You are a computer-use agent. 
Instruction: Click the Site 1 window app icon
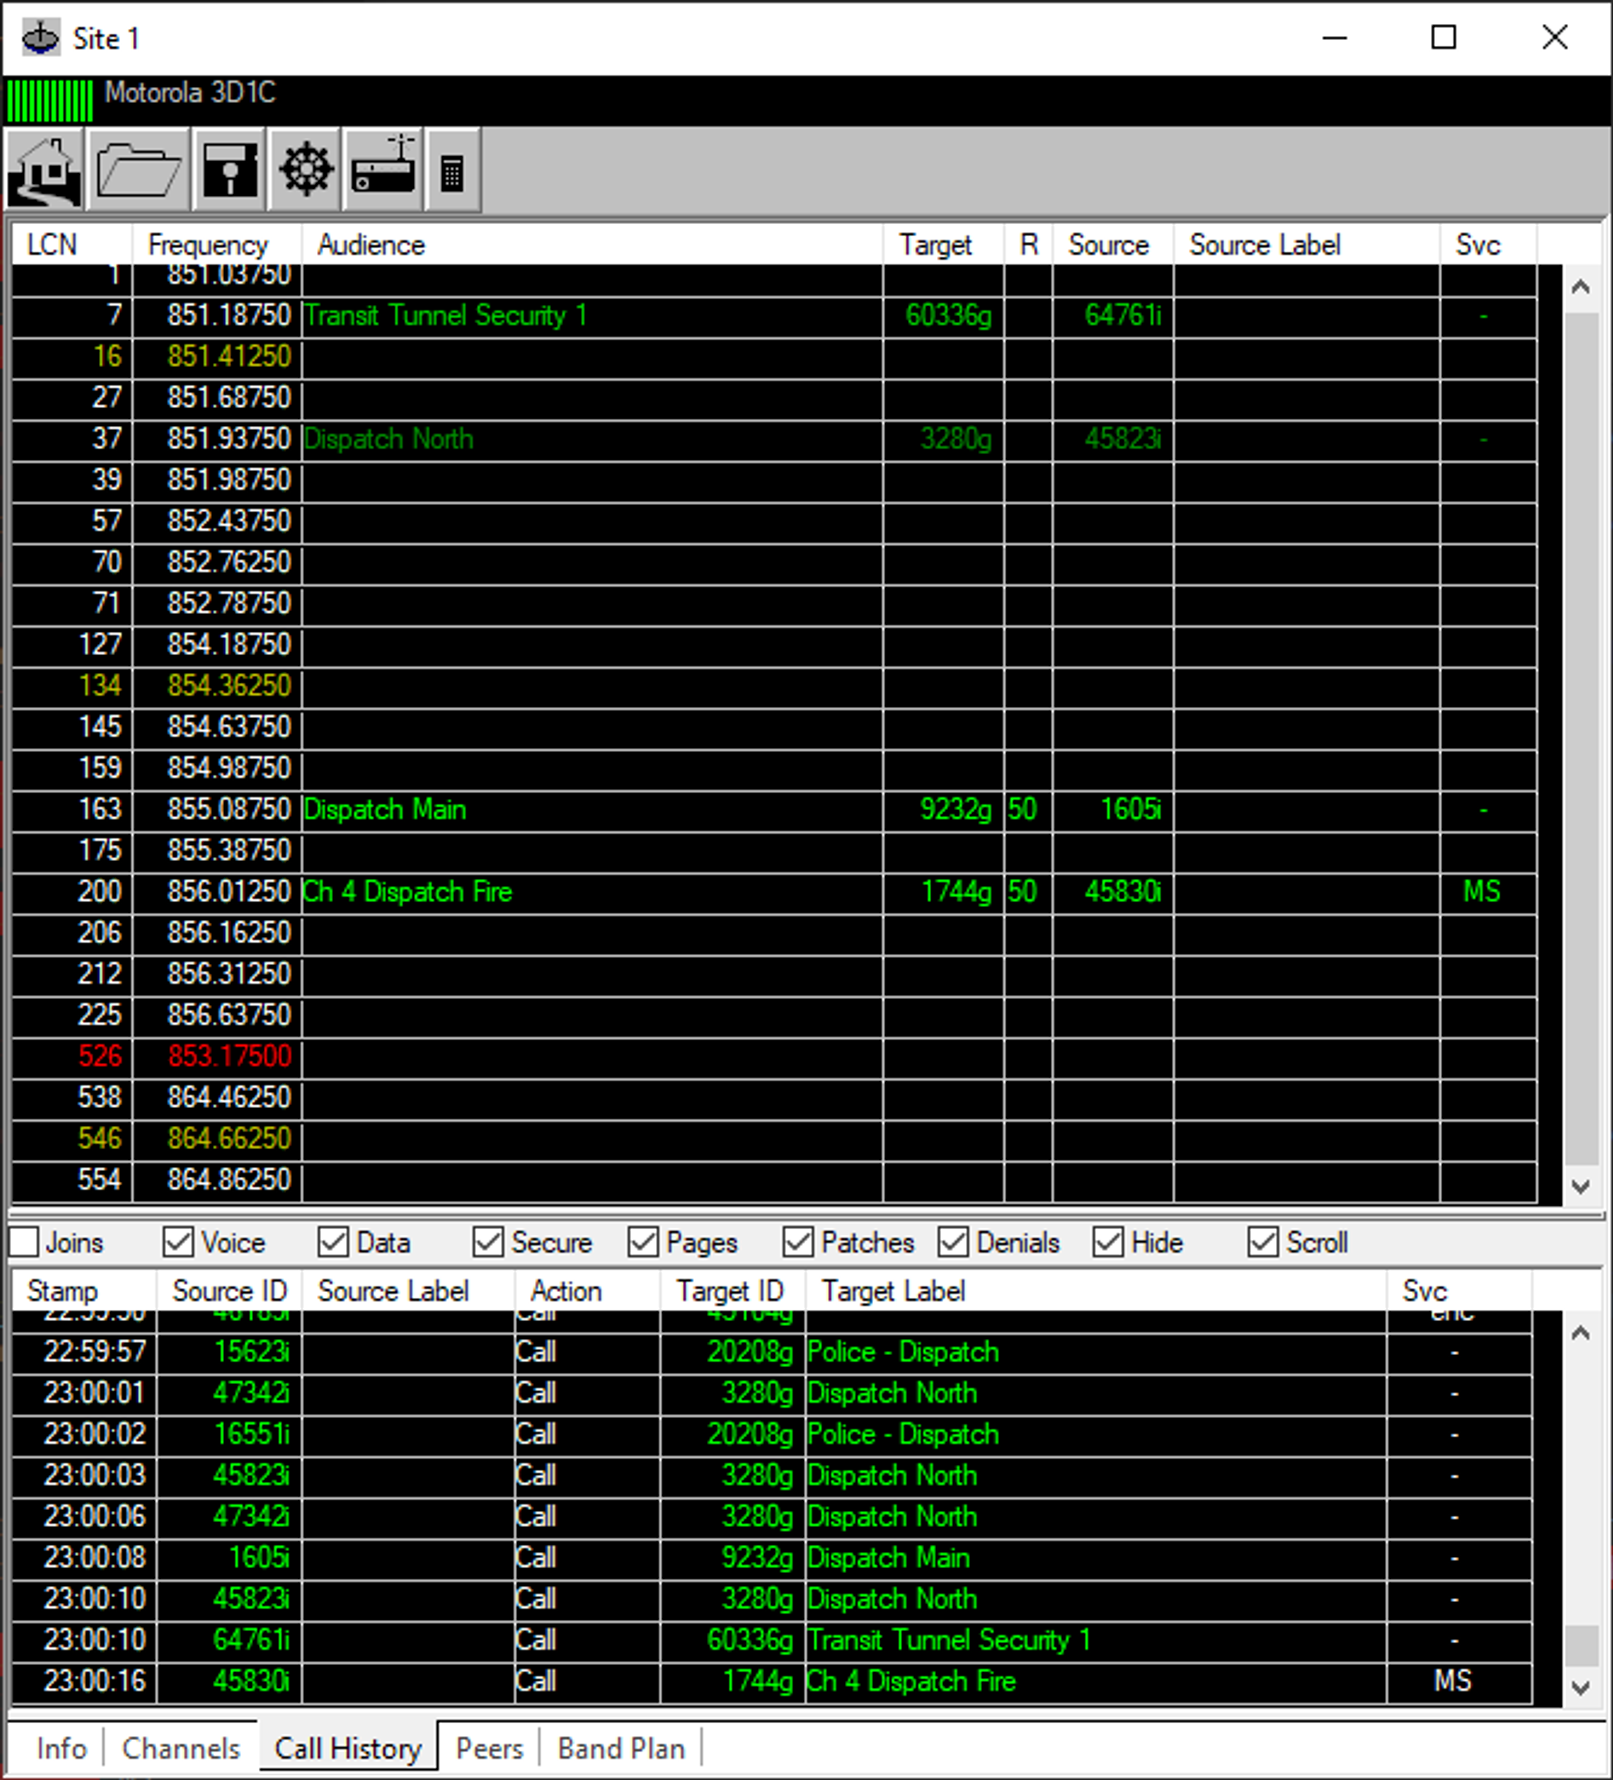click(x=41, y=38)
